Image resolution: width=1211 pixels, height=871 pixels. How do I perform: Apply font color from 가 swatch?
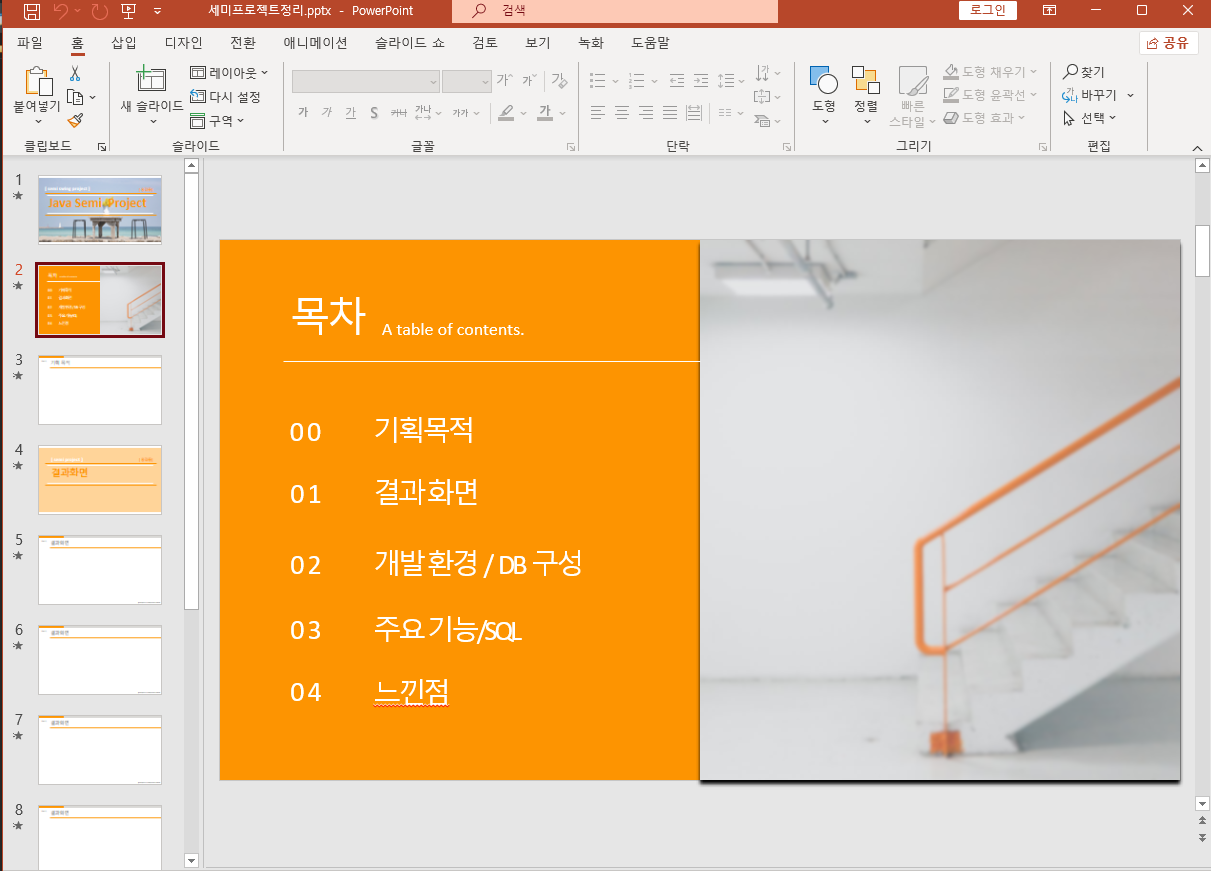[546, 112]
